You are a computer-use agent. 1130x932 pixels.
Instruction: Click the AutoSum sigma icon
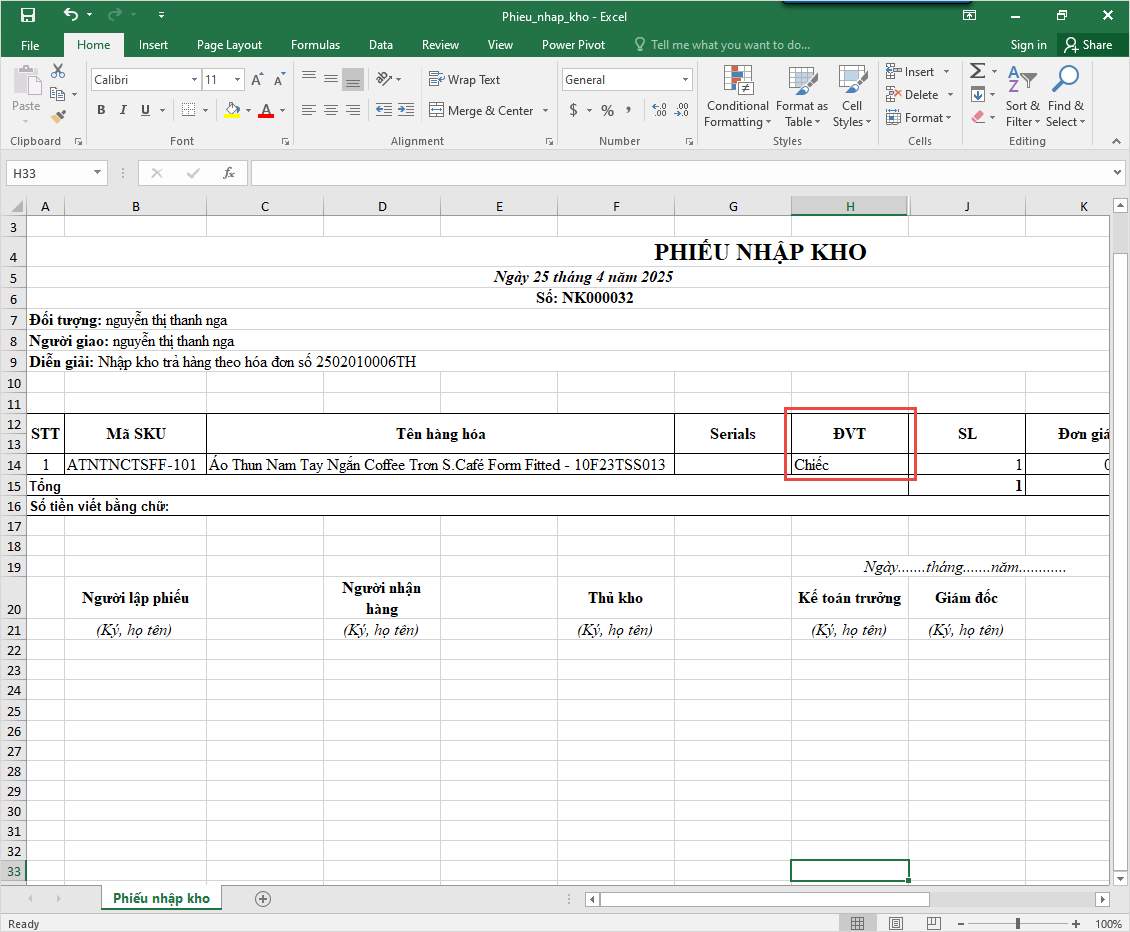point(977,71)
